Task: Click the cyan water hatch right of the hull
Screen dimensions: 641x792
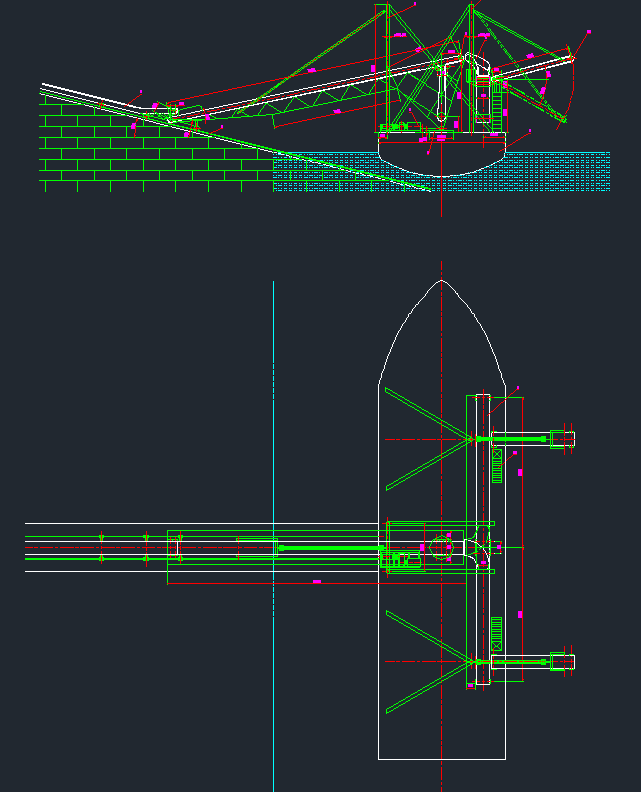Action: pyautogui.click(x=560, y=170)
